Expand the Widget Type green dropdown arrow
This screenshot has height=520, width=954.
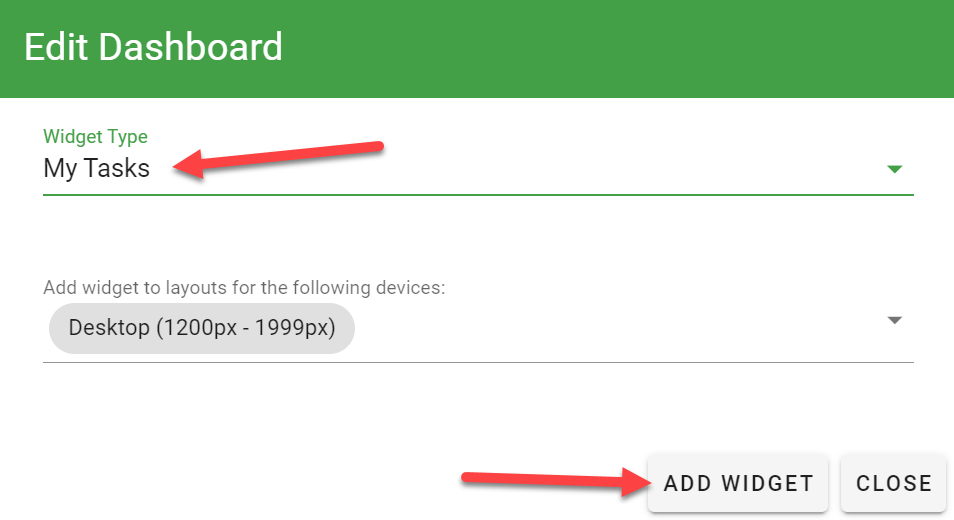[x=895, y=169]
